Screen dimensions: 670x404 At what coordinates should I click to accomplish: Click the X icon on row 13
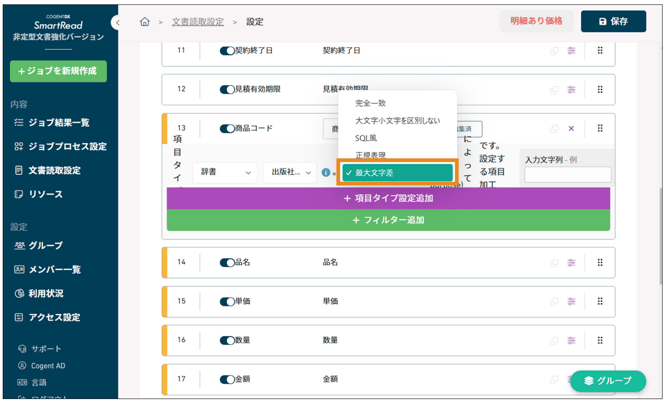coord(572,129)
